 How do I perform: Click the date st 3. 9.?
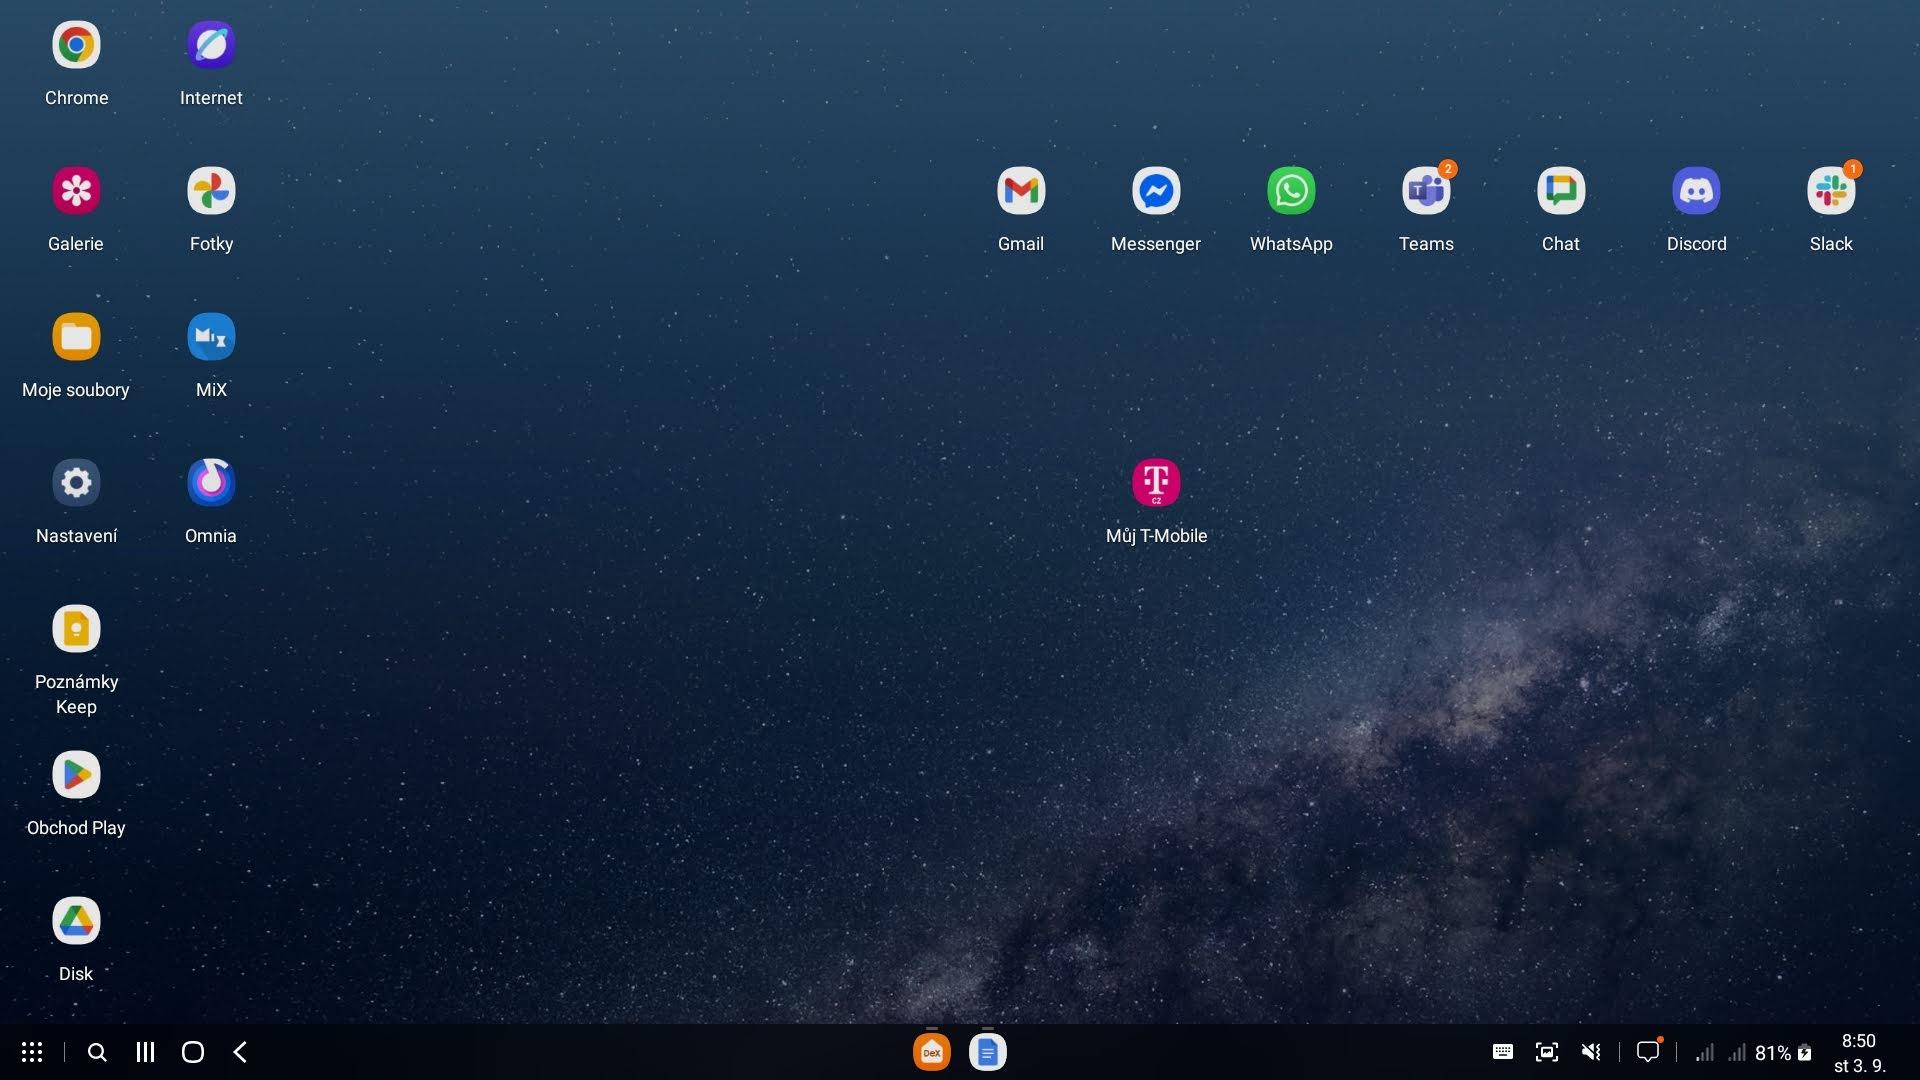click(x=1859, y=1066)
